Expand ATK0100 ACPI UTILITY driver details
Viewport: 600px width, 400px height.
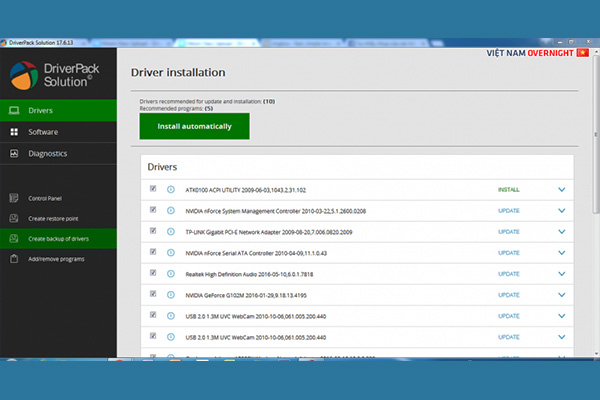click(x=561, y=189)
